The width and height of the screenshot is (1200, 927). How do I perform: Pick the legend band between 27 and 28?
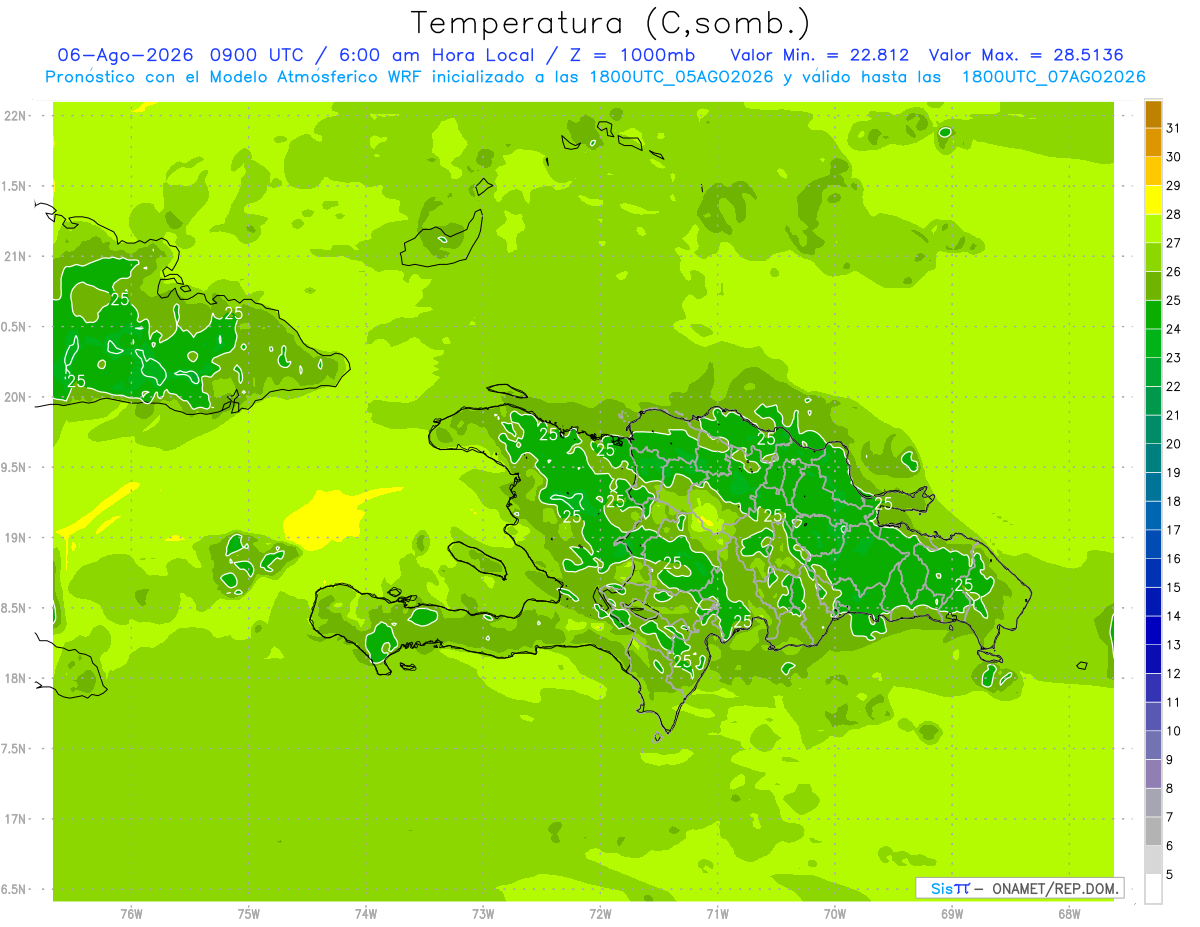click(x=1153, y=229)
